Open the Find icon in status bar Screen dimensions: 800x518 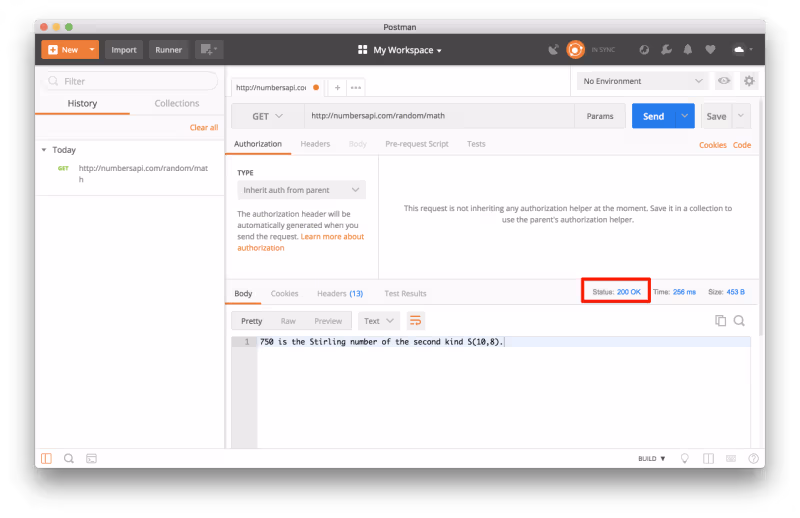(69, 458)
